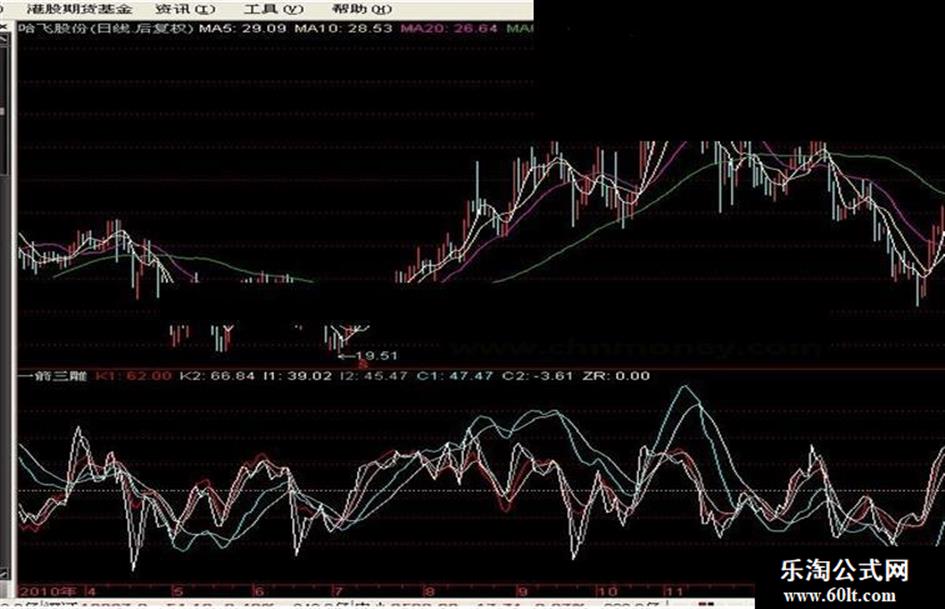Jump to month 8 on the time axis
Viewport: 945px width, 609px height.
point(429,592)
